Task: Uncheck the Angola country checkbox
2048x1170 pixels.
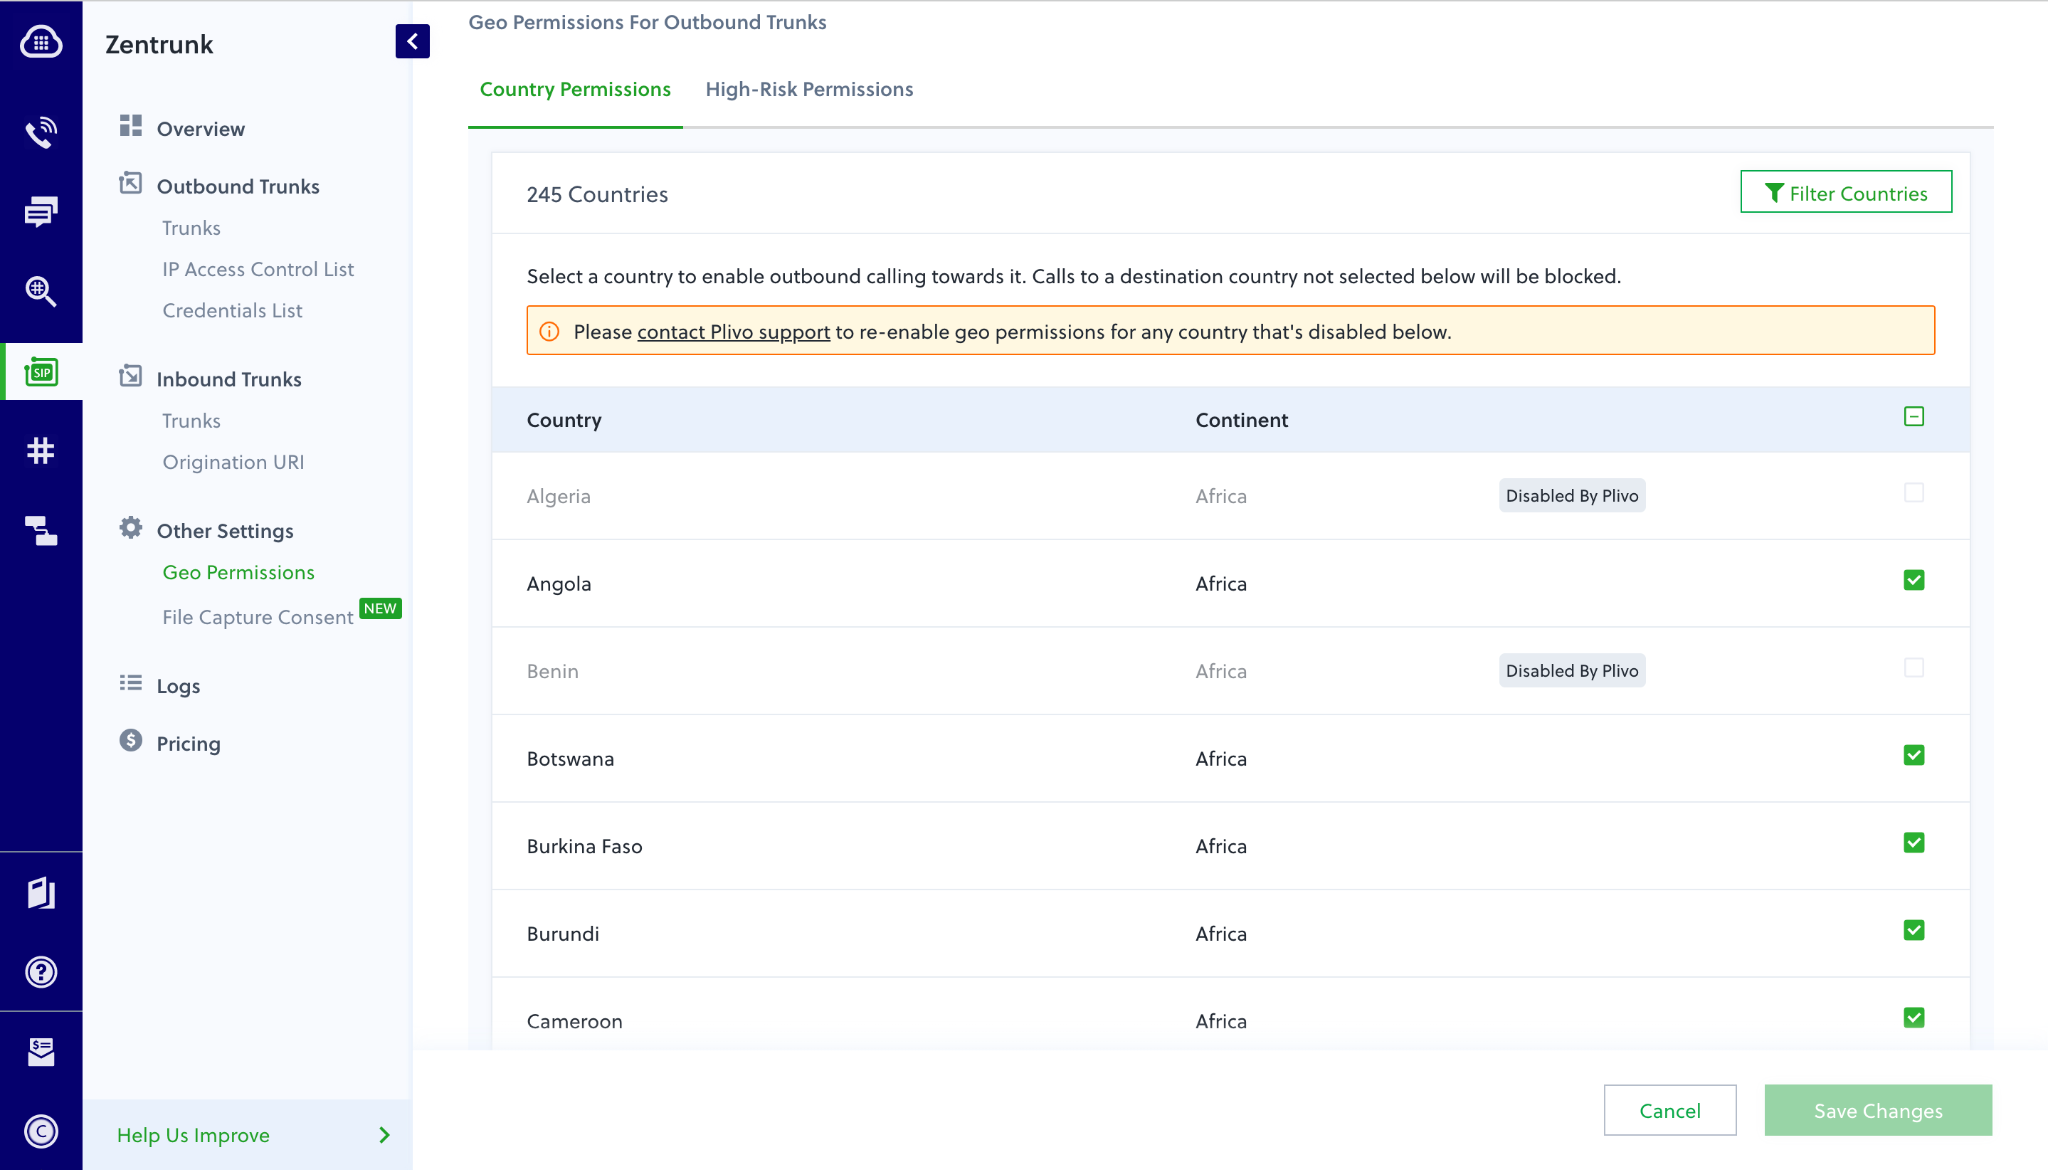Action: click(1913, 581)
